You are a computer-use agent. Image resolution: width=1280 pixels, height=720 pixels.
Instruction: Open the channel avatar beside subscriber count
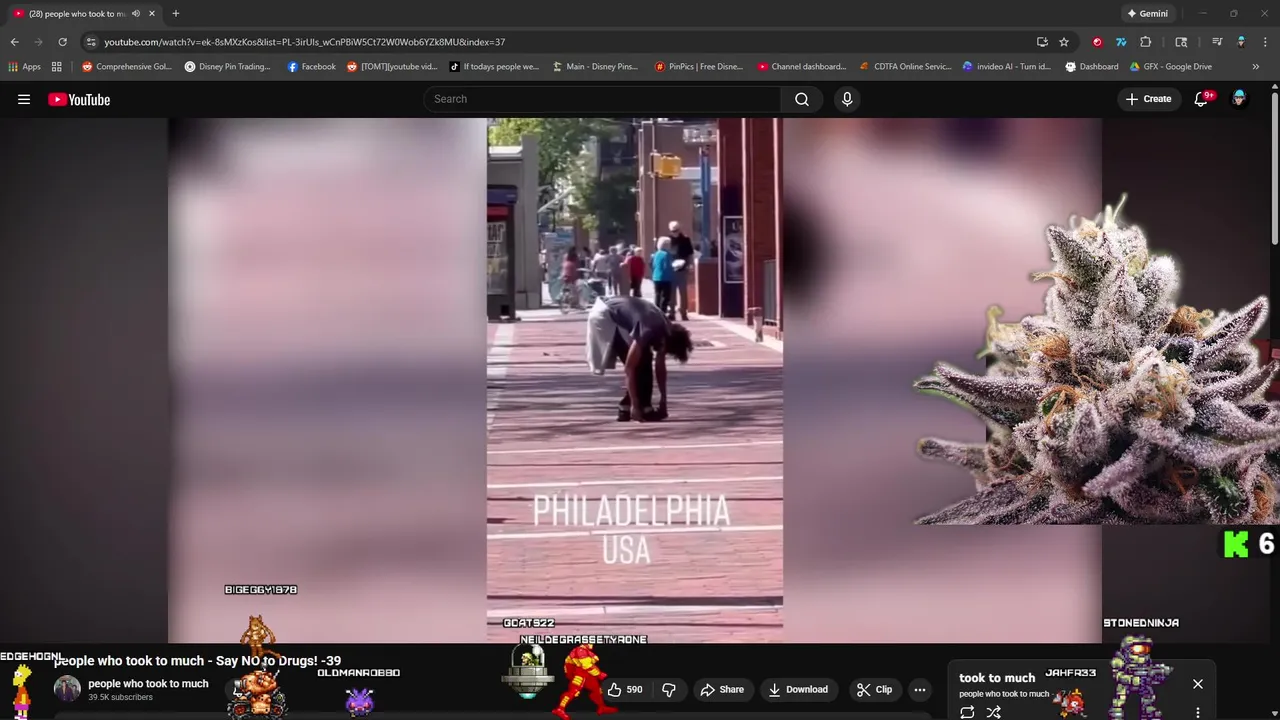click(x=67, y=689)
